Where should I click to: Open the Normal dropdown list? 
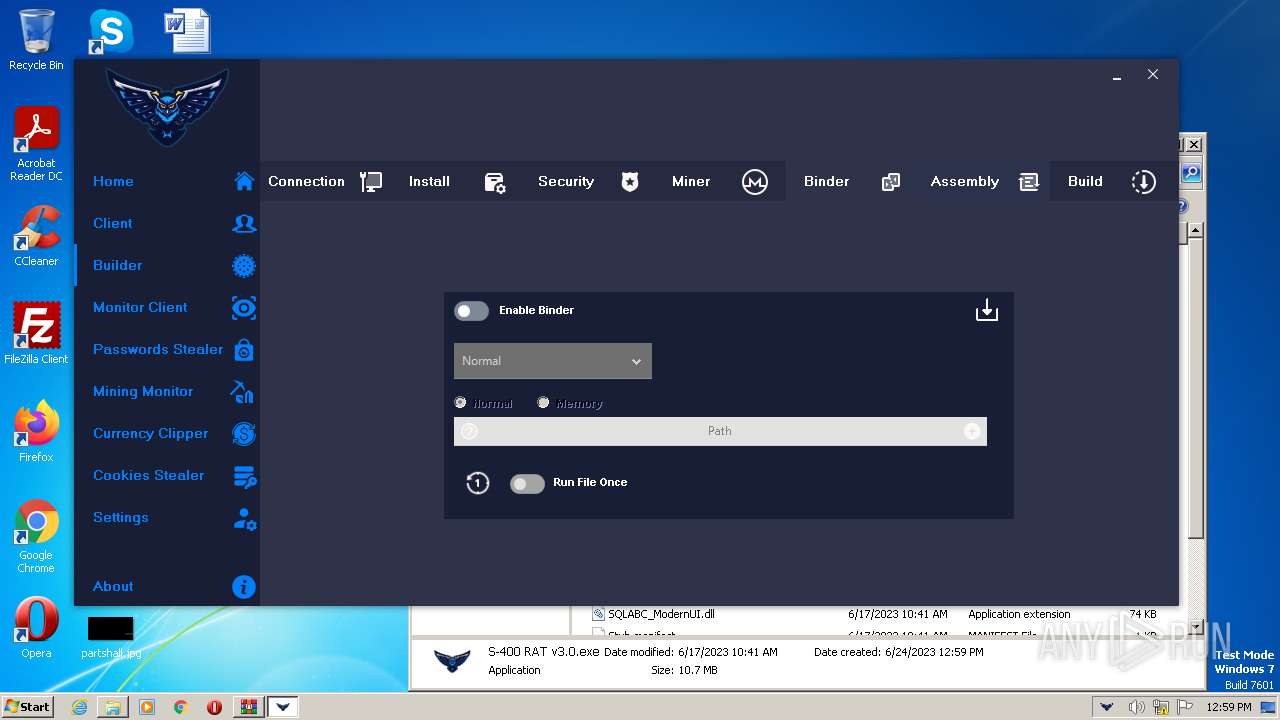(553, 361)
